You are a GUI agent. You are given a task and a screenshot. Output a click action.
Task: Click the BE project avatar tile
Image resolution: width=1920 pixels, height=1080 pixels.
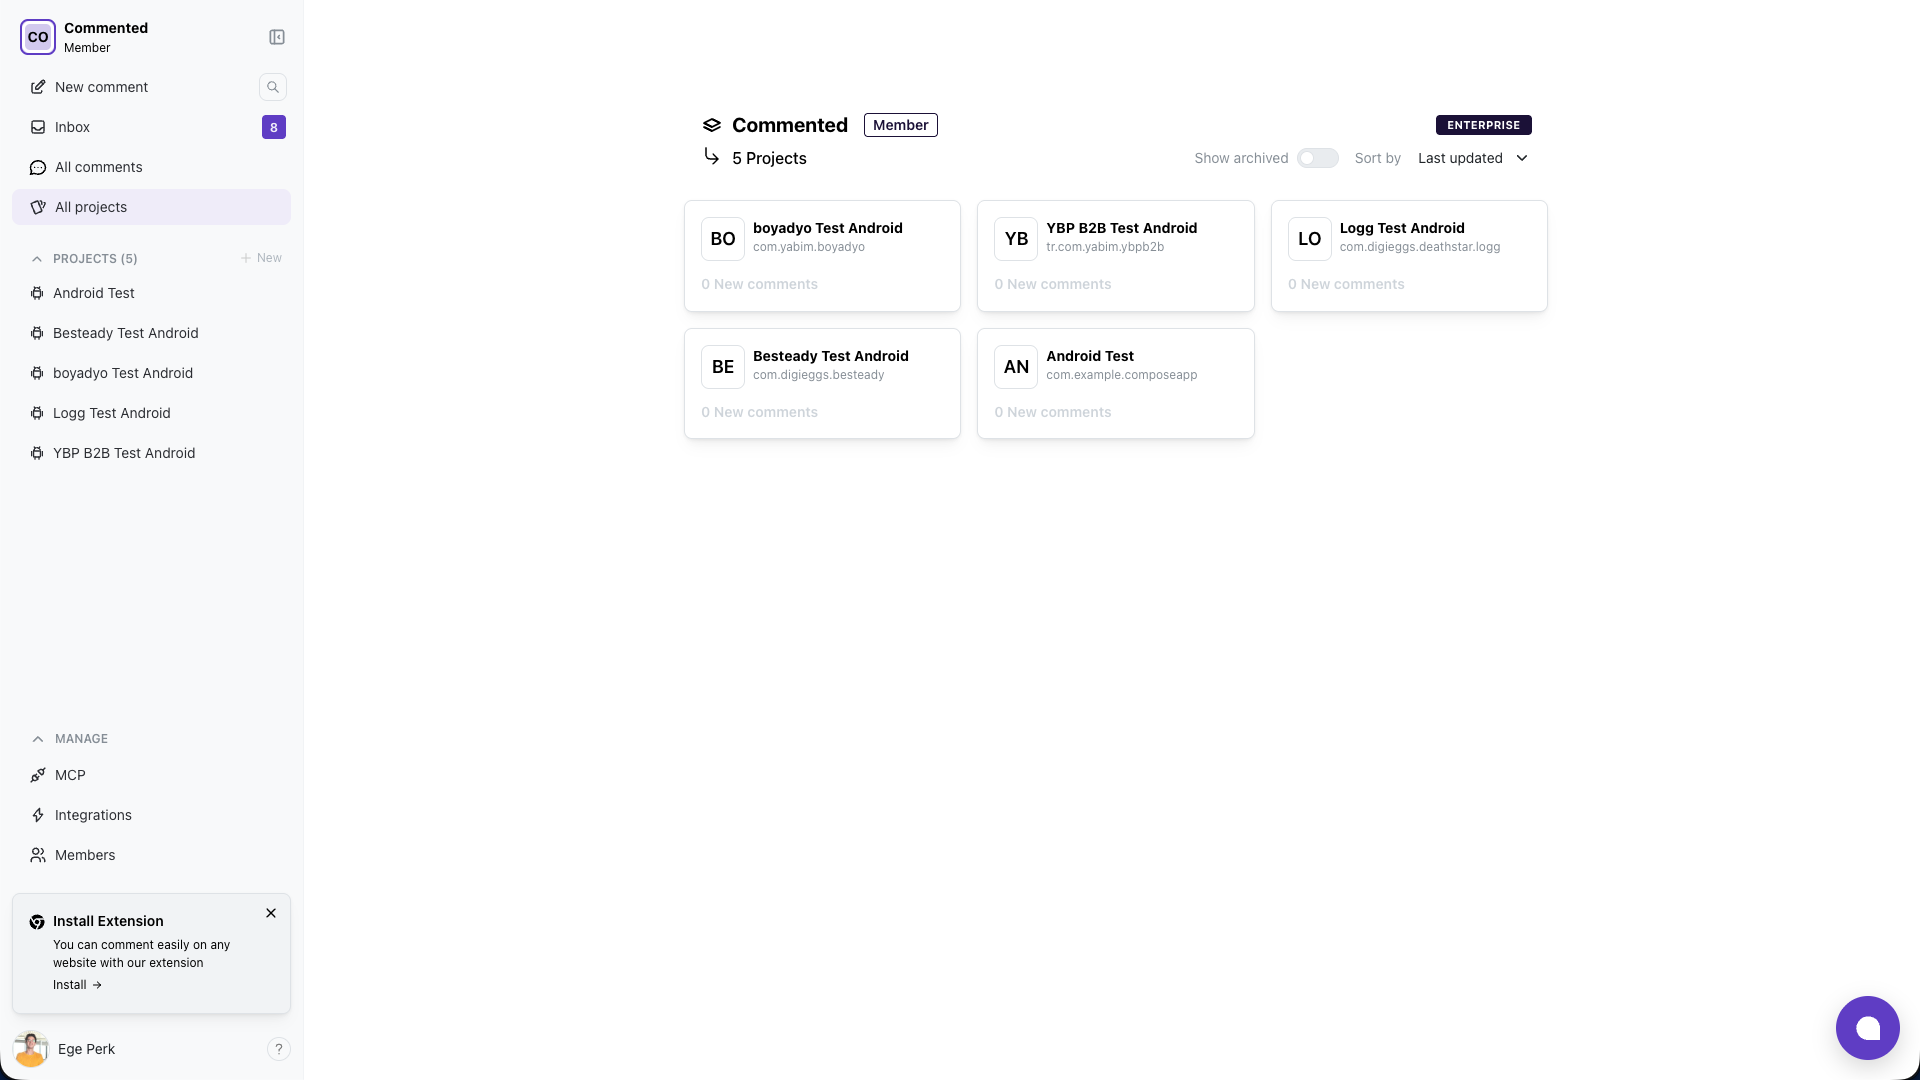pyautogui.click(x=723, y=367)
